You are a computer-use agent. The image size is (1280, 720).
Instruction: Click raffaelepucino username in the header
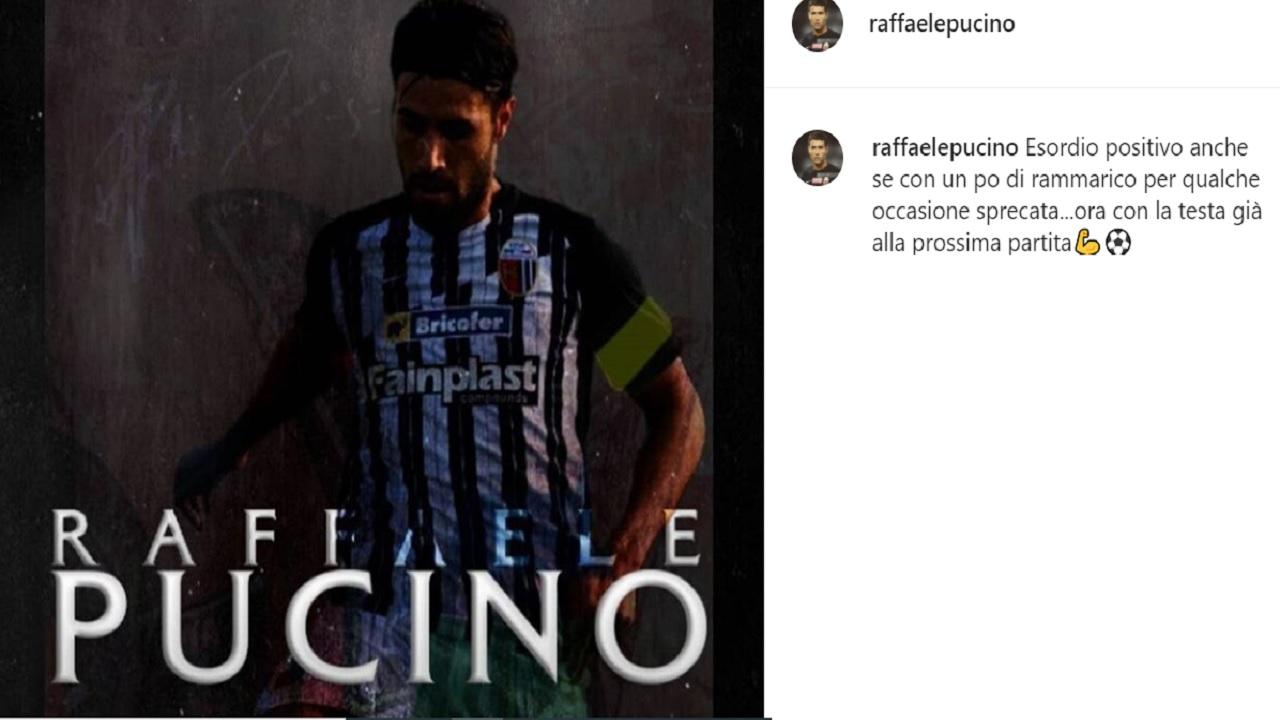click(x=942, y=24)
